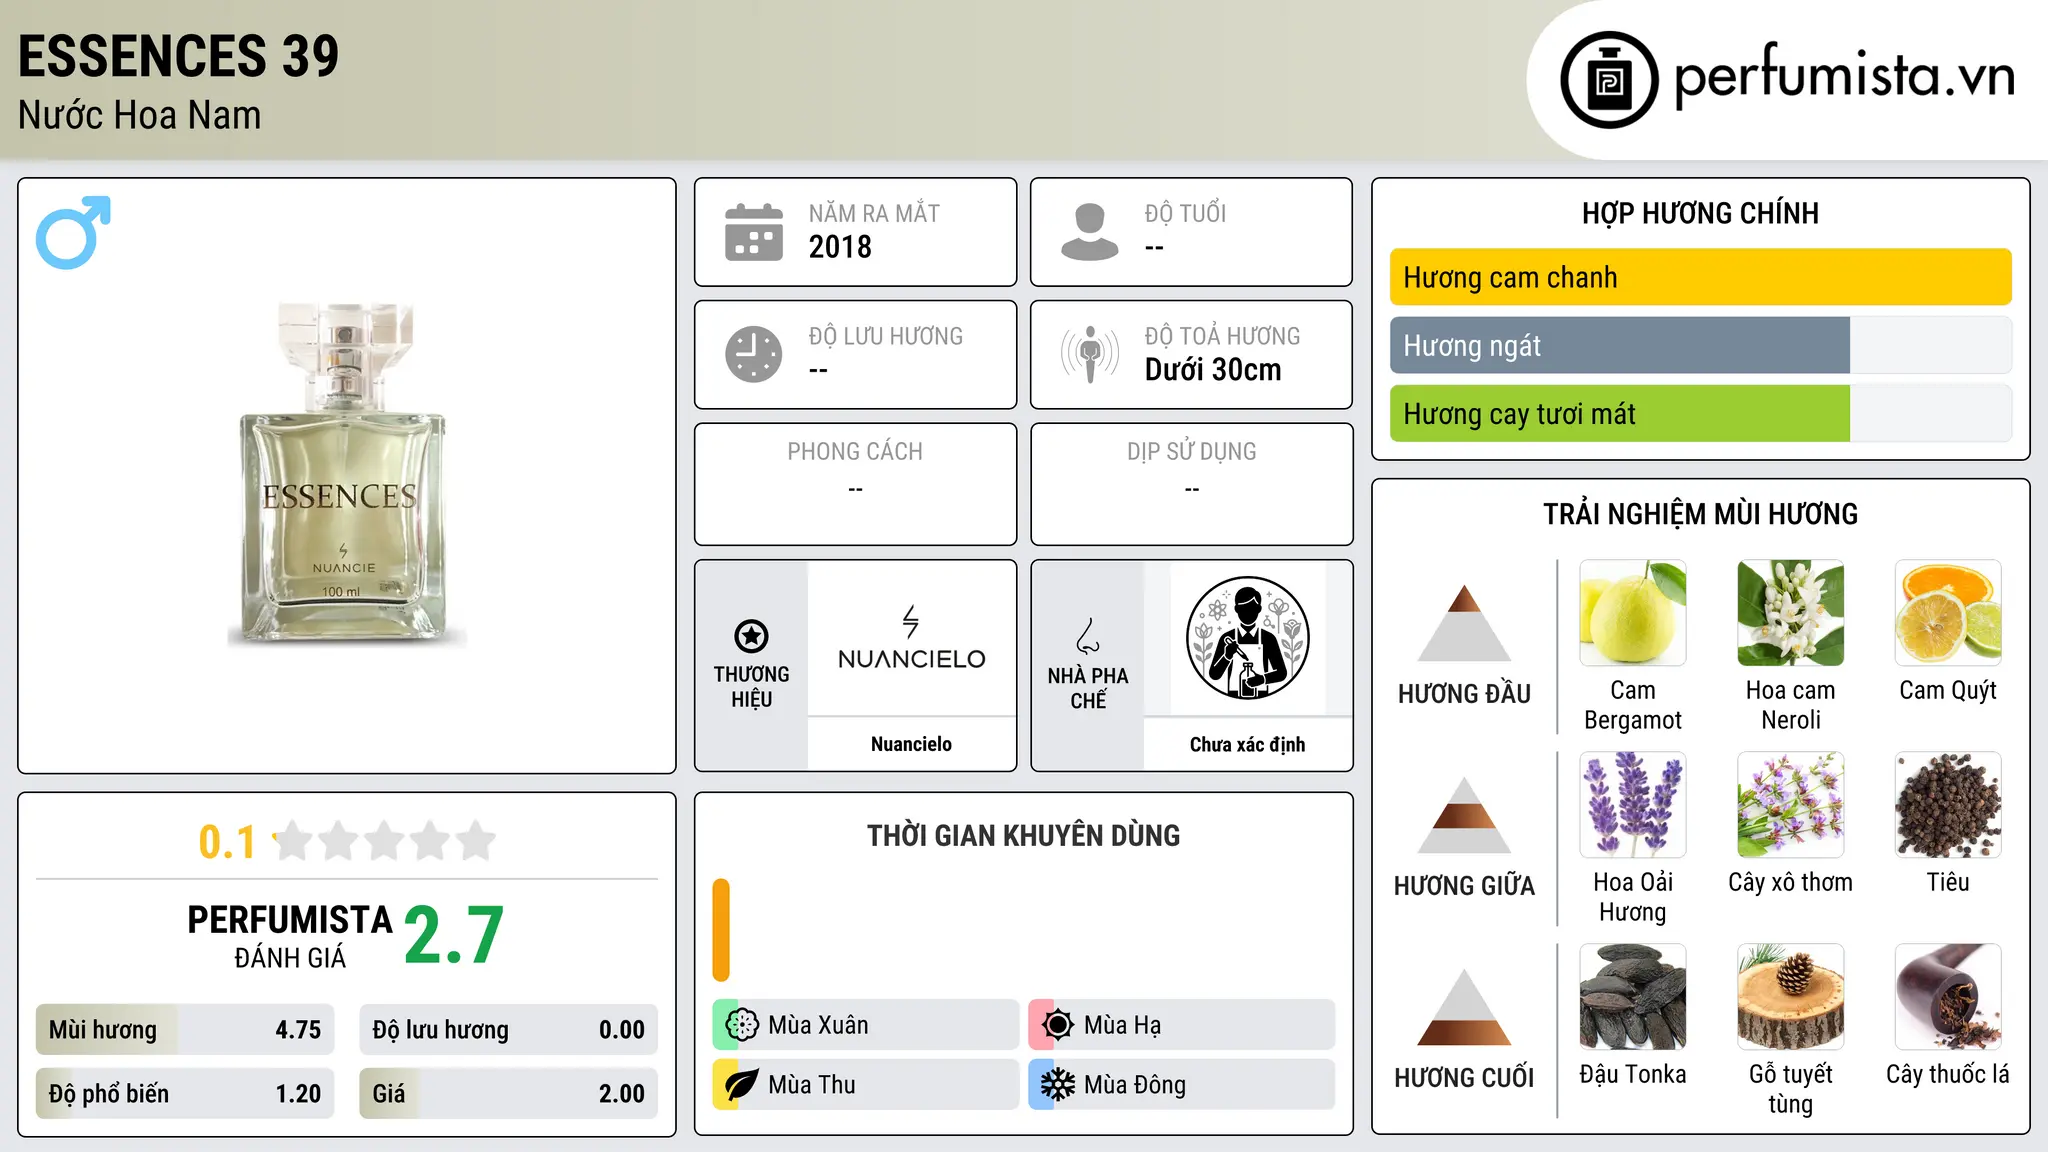
Task: Click the Dưới 30cm sillage value
Action: (x=1213, y=370)
